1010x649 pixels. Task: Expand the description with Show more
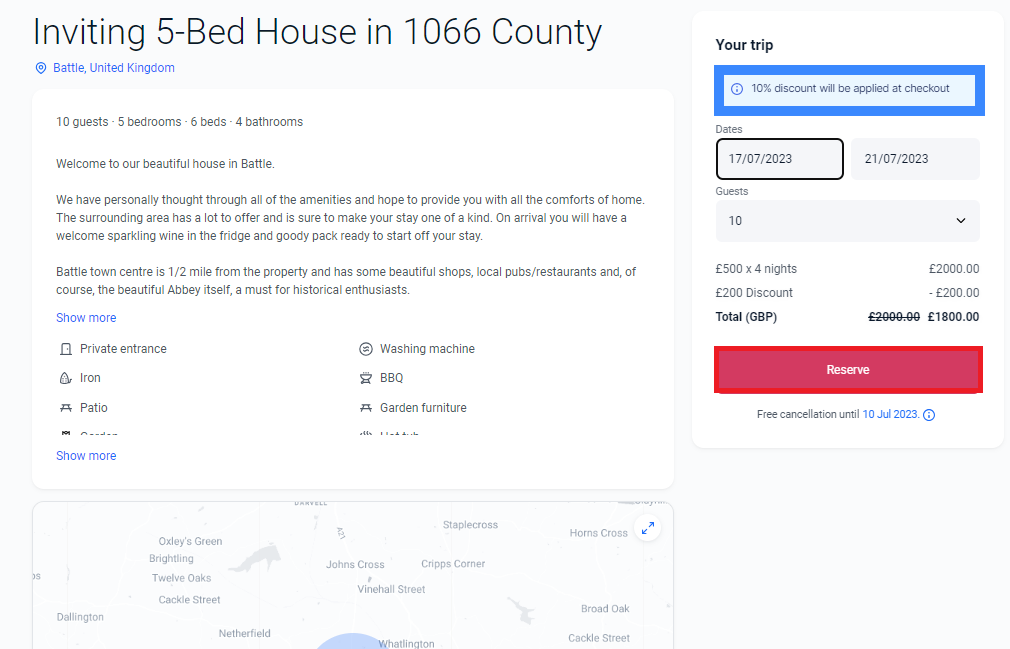click(86, 317)
